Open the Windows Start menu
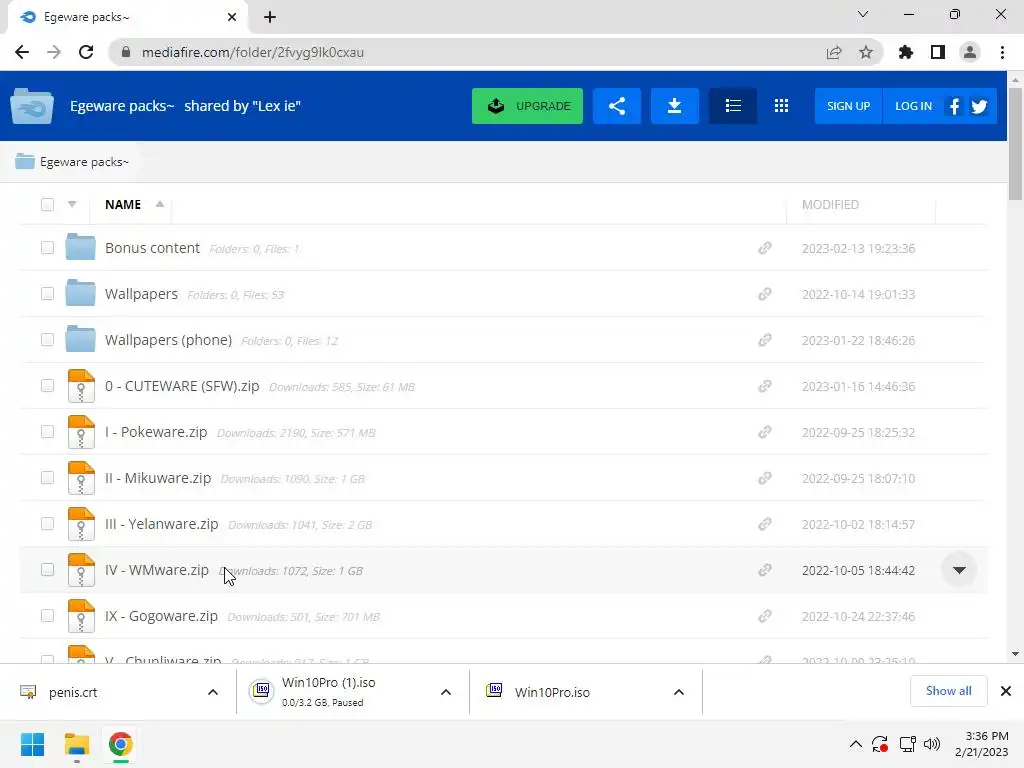1024x768 pixels. pos(33,744)
